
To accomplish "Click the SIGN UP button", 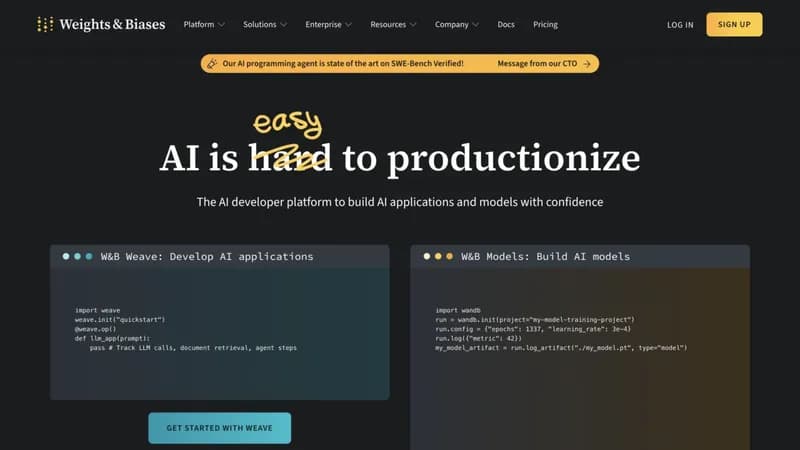I will click(734, 24).
